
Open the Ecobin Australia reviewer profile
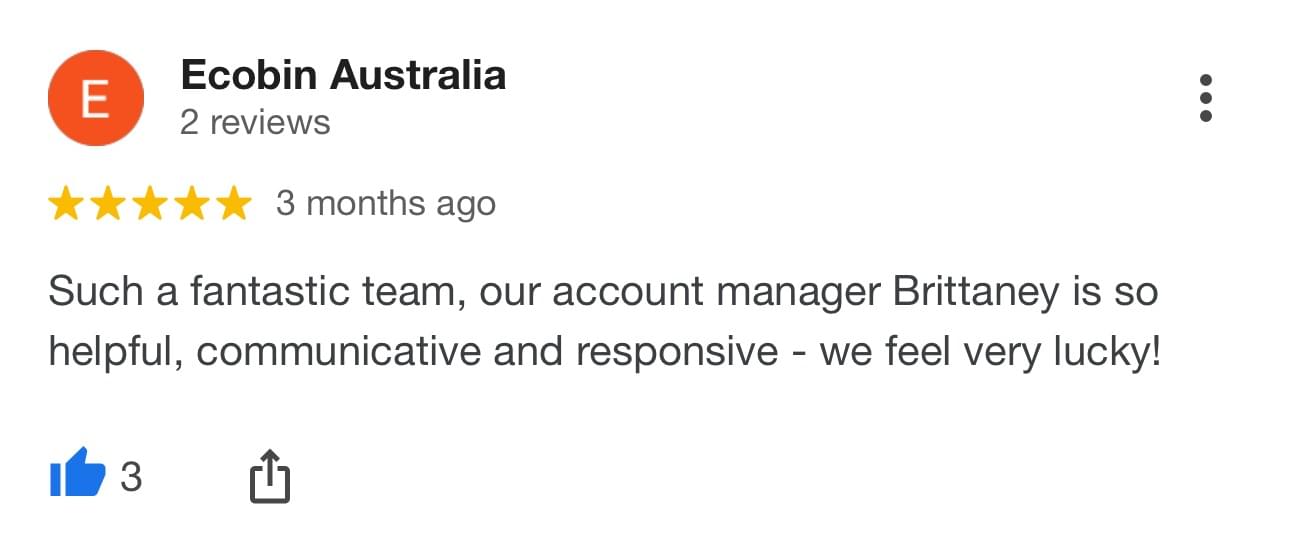point(343,76)
